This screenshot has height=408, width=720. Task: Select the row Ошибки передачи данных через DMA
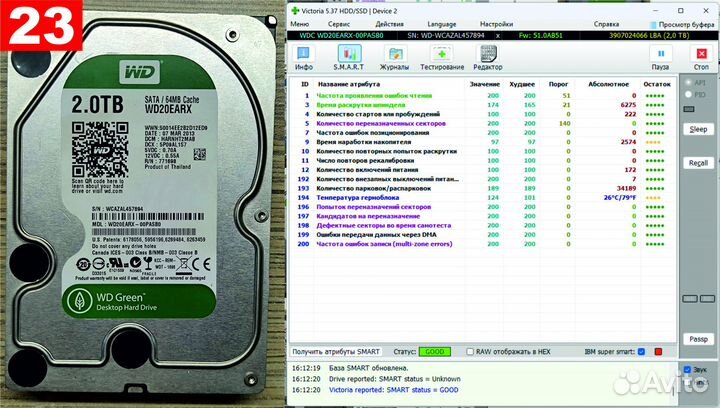click(482, 235)
